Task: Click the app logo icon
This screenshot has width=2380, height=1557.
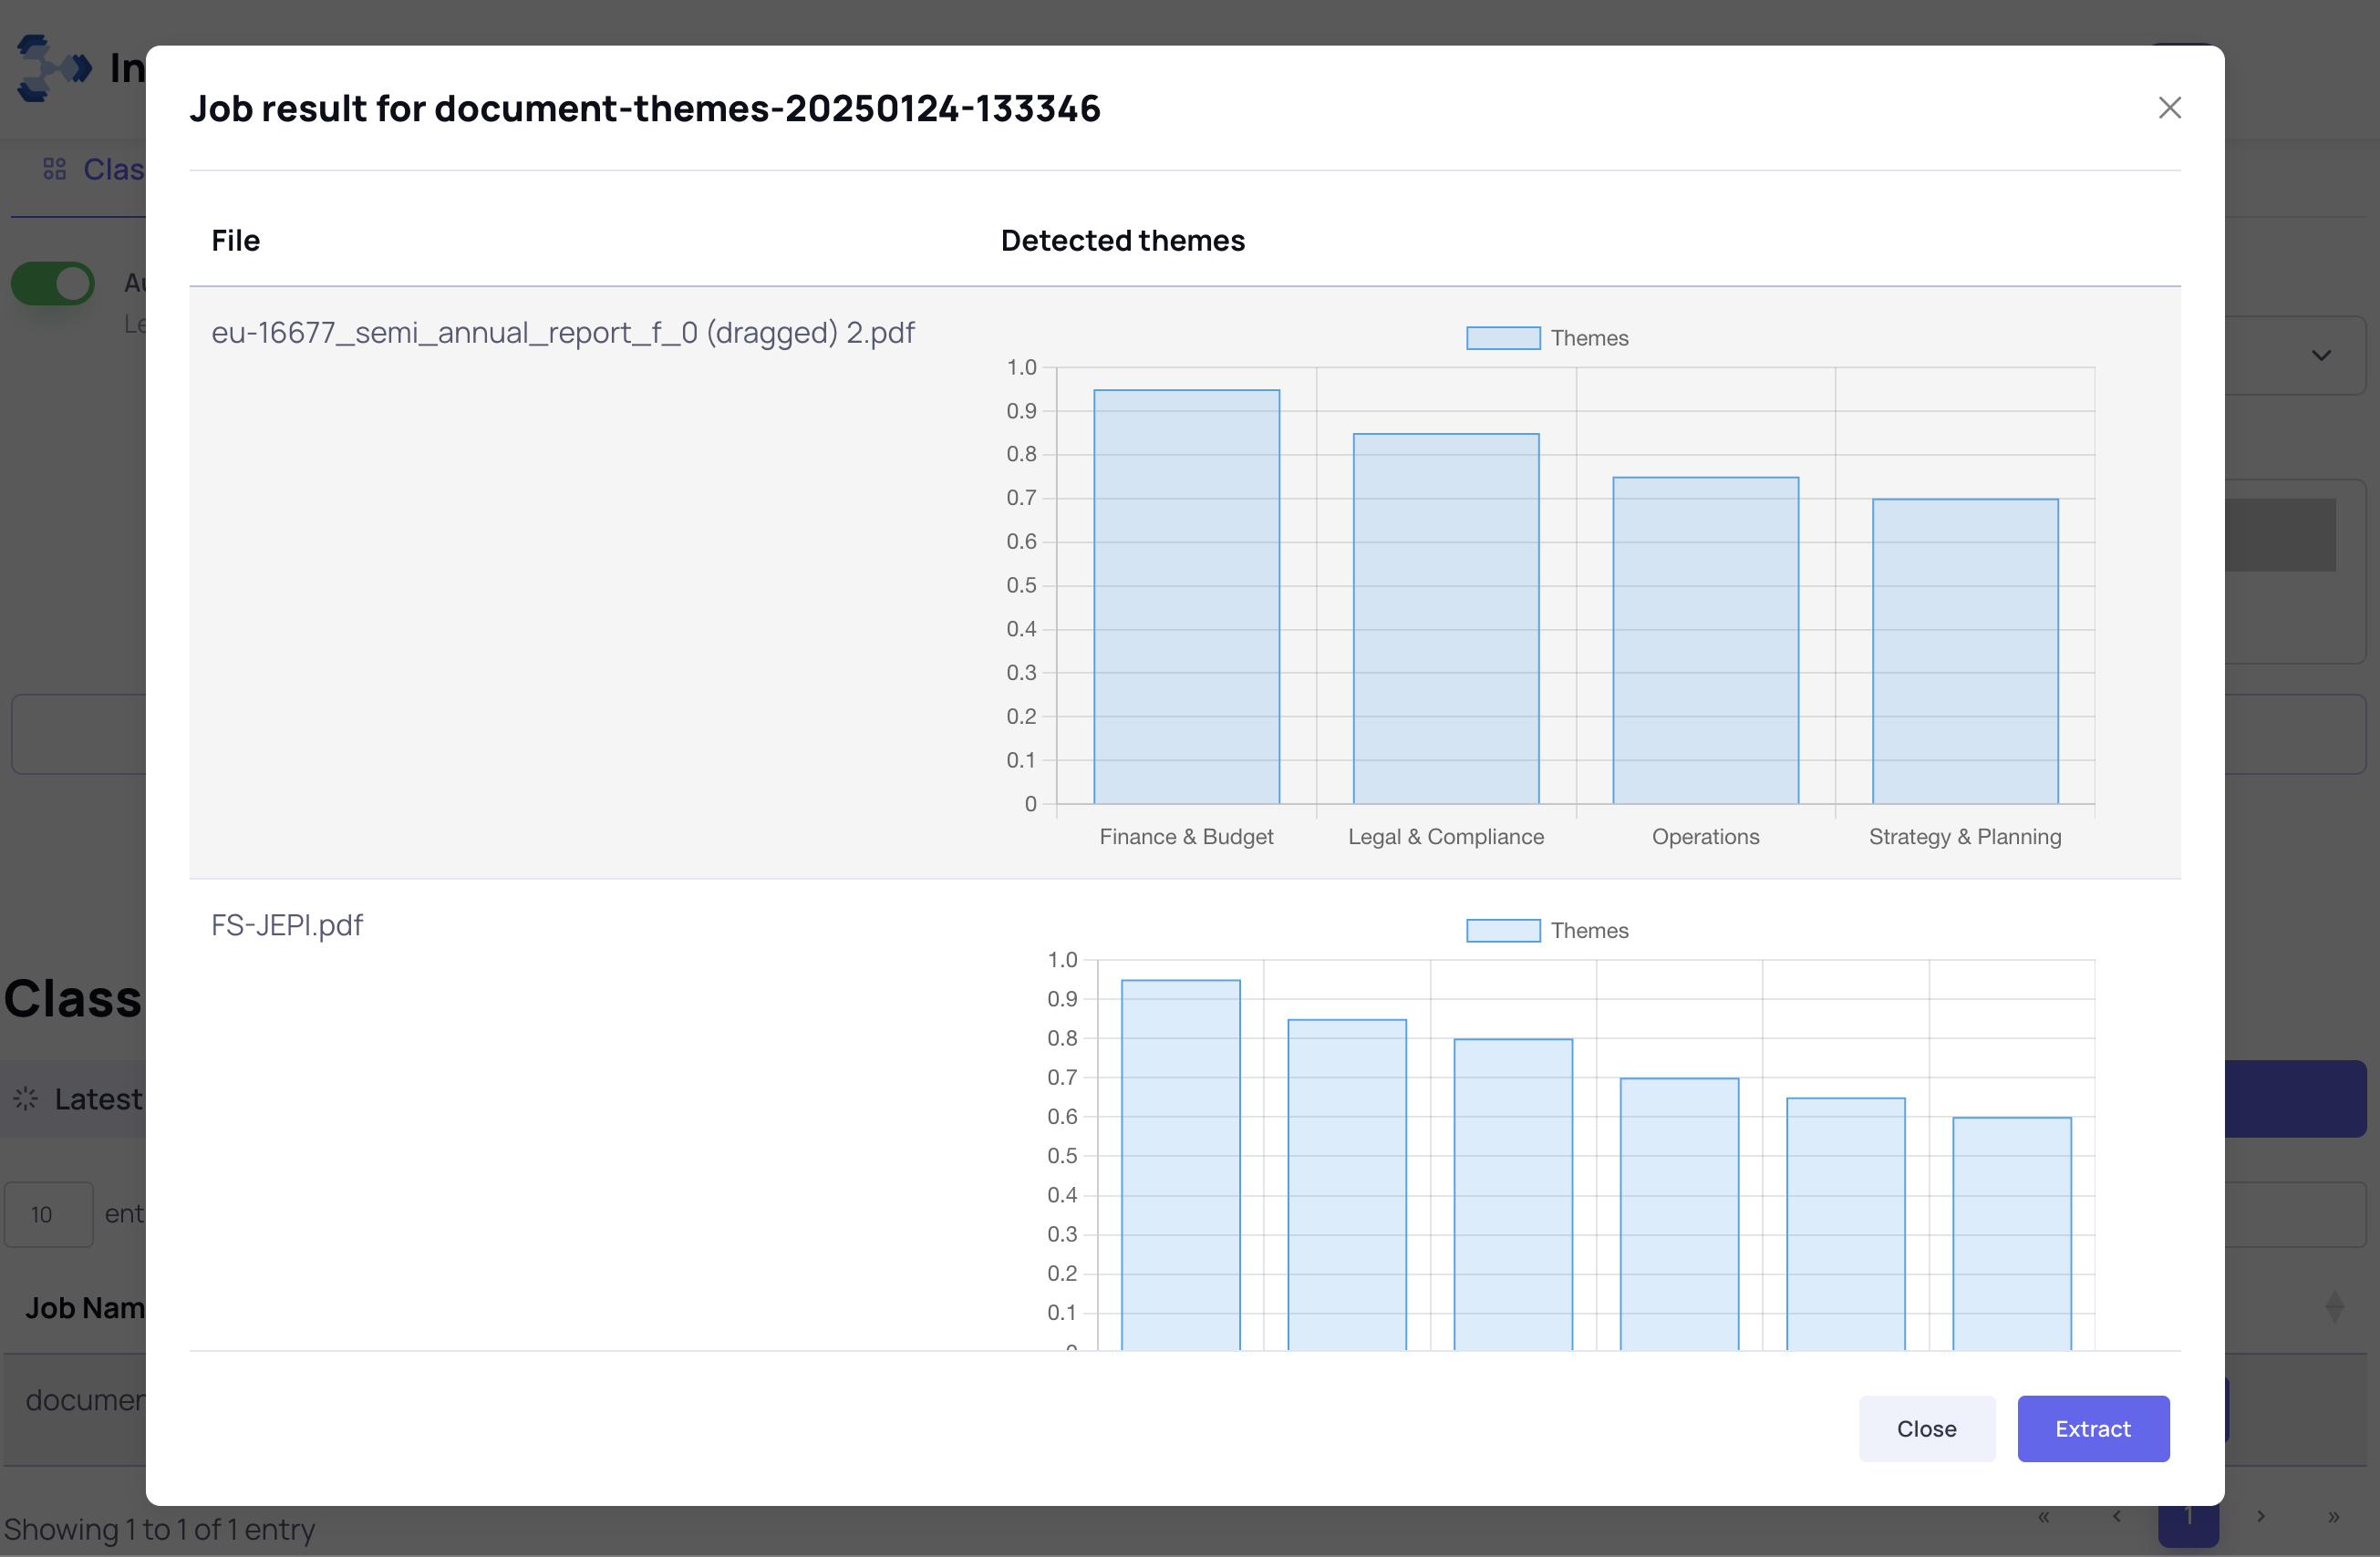Action: (52, 68)
